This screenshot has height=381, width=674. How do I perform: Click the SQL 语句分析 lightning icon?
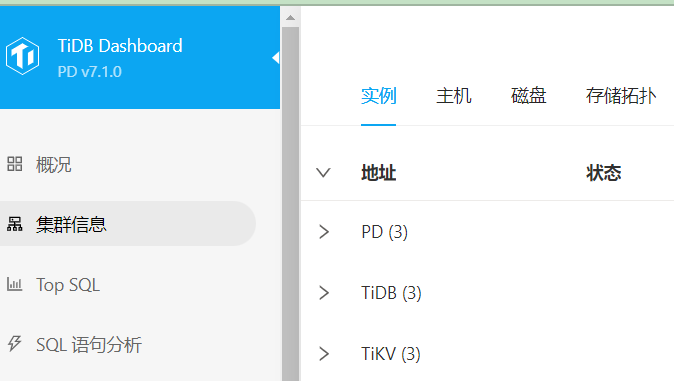(x=15, y=344)
